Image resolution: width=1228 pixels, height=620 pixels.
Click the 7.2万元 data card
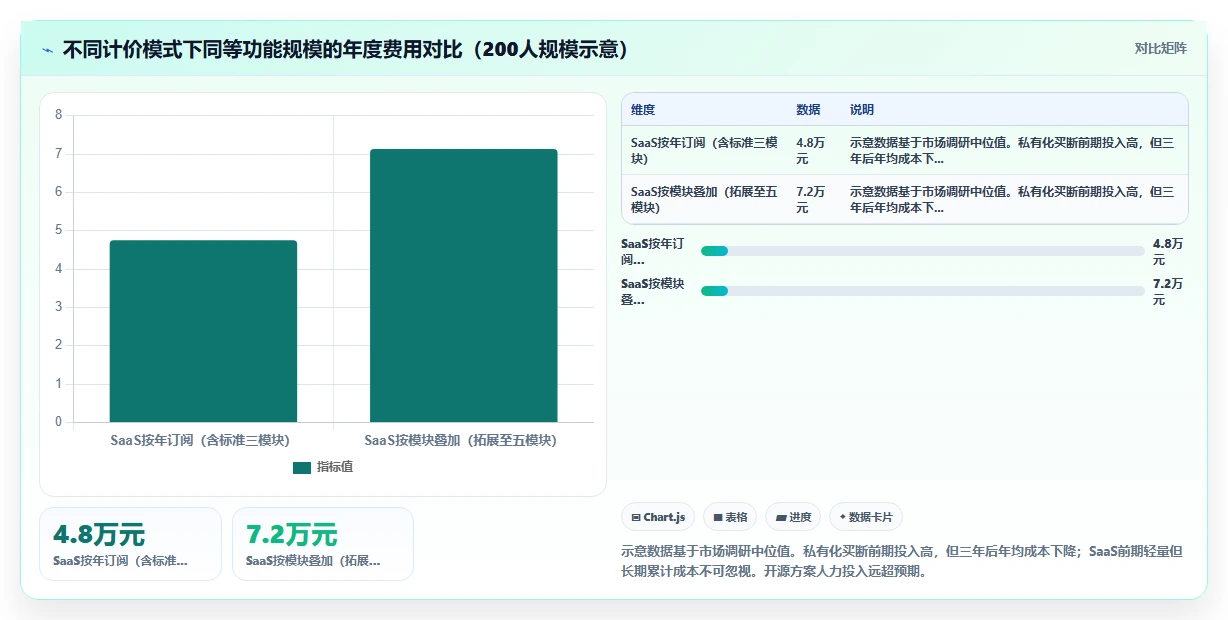click(x=323, y=544)
